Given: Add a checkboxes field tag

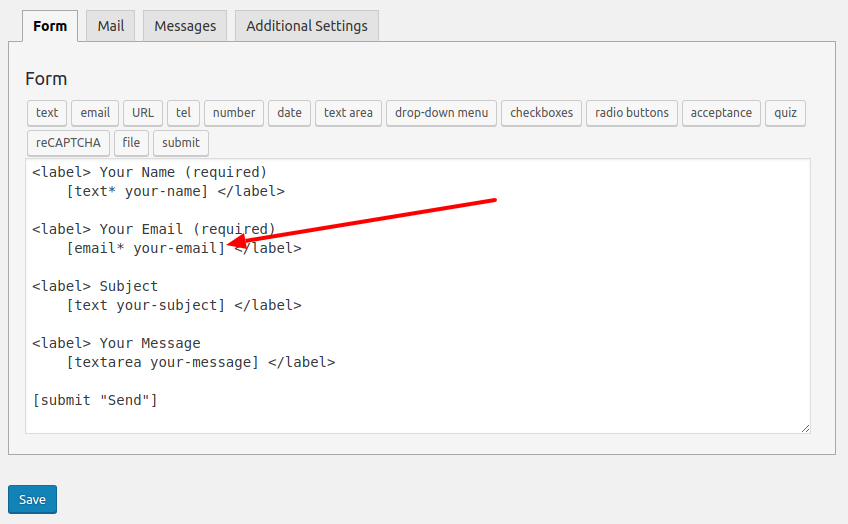Looking at the screenshot, I should click(541, 113).
